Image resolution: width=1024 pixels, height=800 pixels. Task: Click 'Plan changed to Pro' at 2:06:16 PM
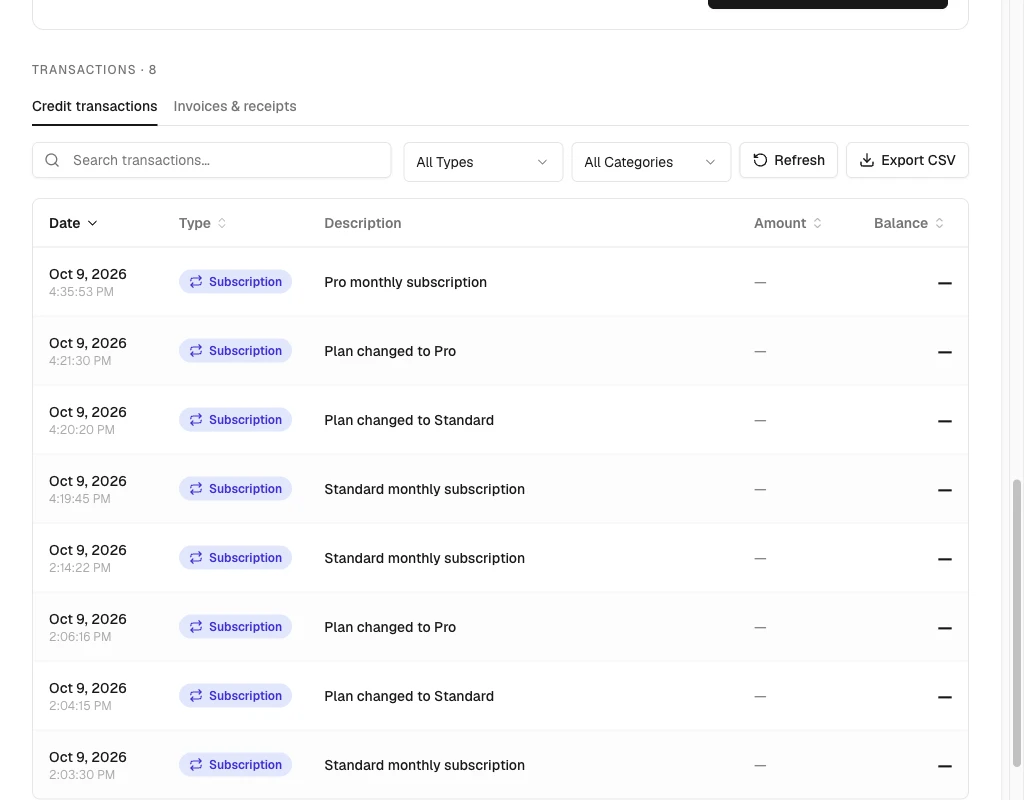tap(390, 627)
